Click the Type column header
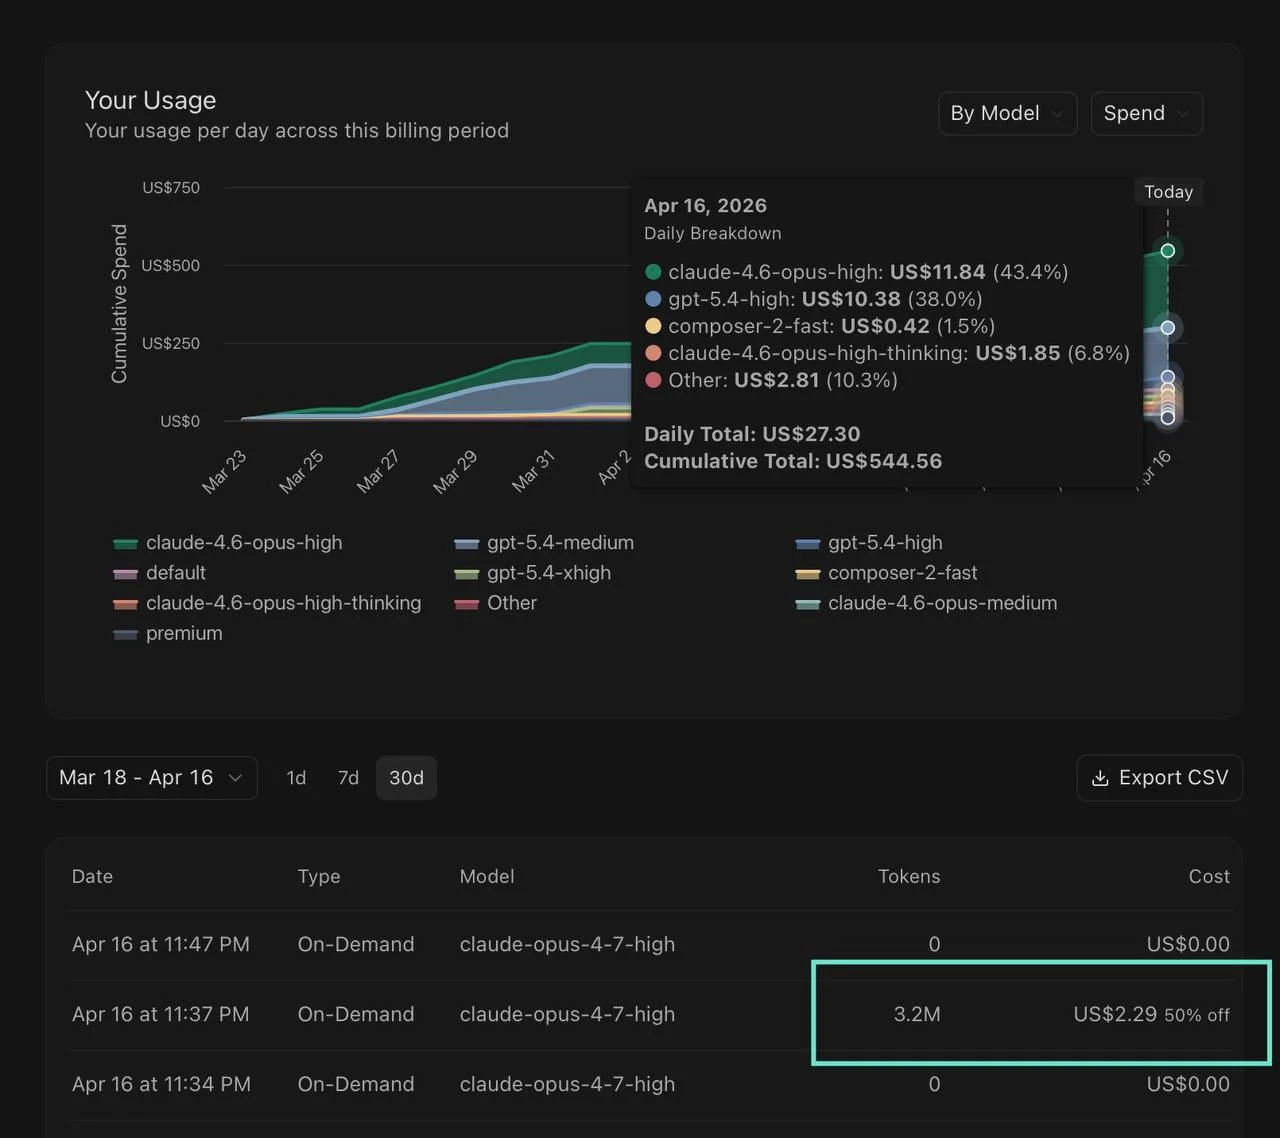 (319, 876)
